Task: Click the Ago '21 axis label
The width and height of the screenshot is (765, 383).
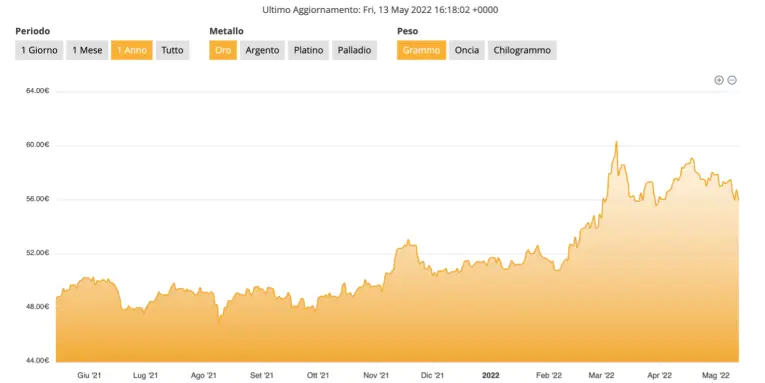Action: pos(203,375)
